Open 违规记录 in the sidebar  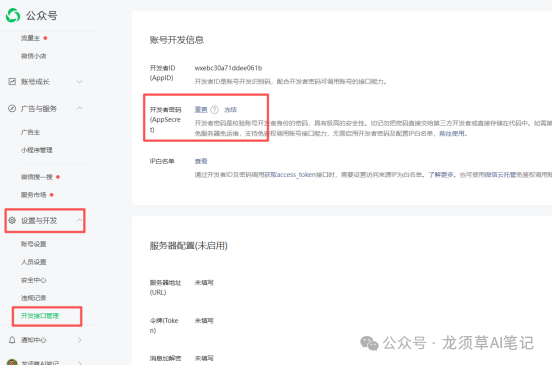click(33, 298)
